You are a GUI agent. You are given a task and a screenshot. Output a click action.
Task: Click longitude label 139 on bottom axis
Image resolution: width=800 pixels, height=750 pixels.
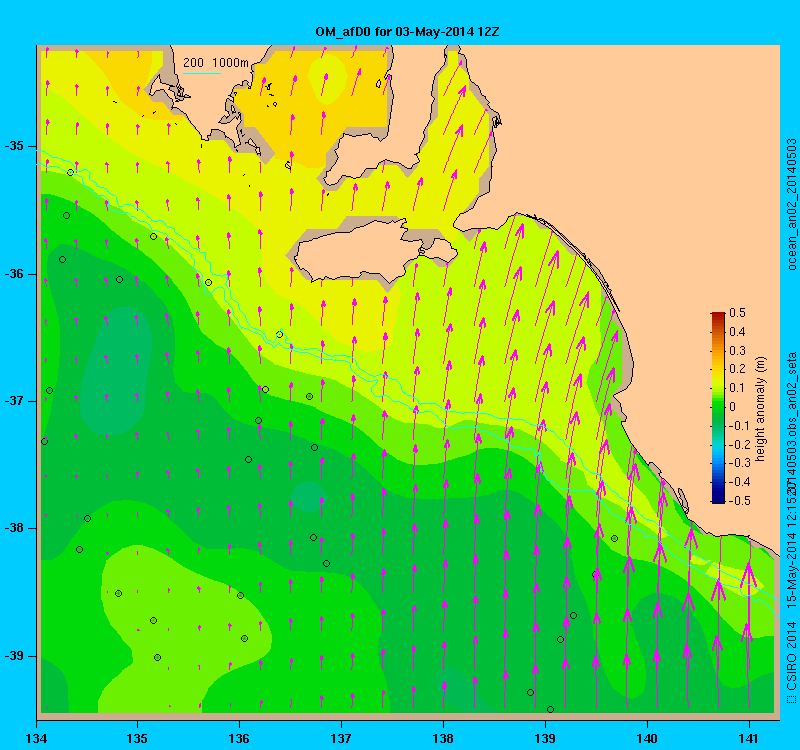545,738
